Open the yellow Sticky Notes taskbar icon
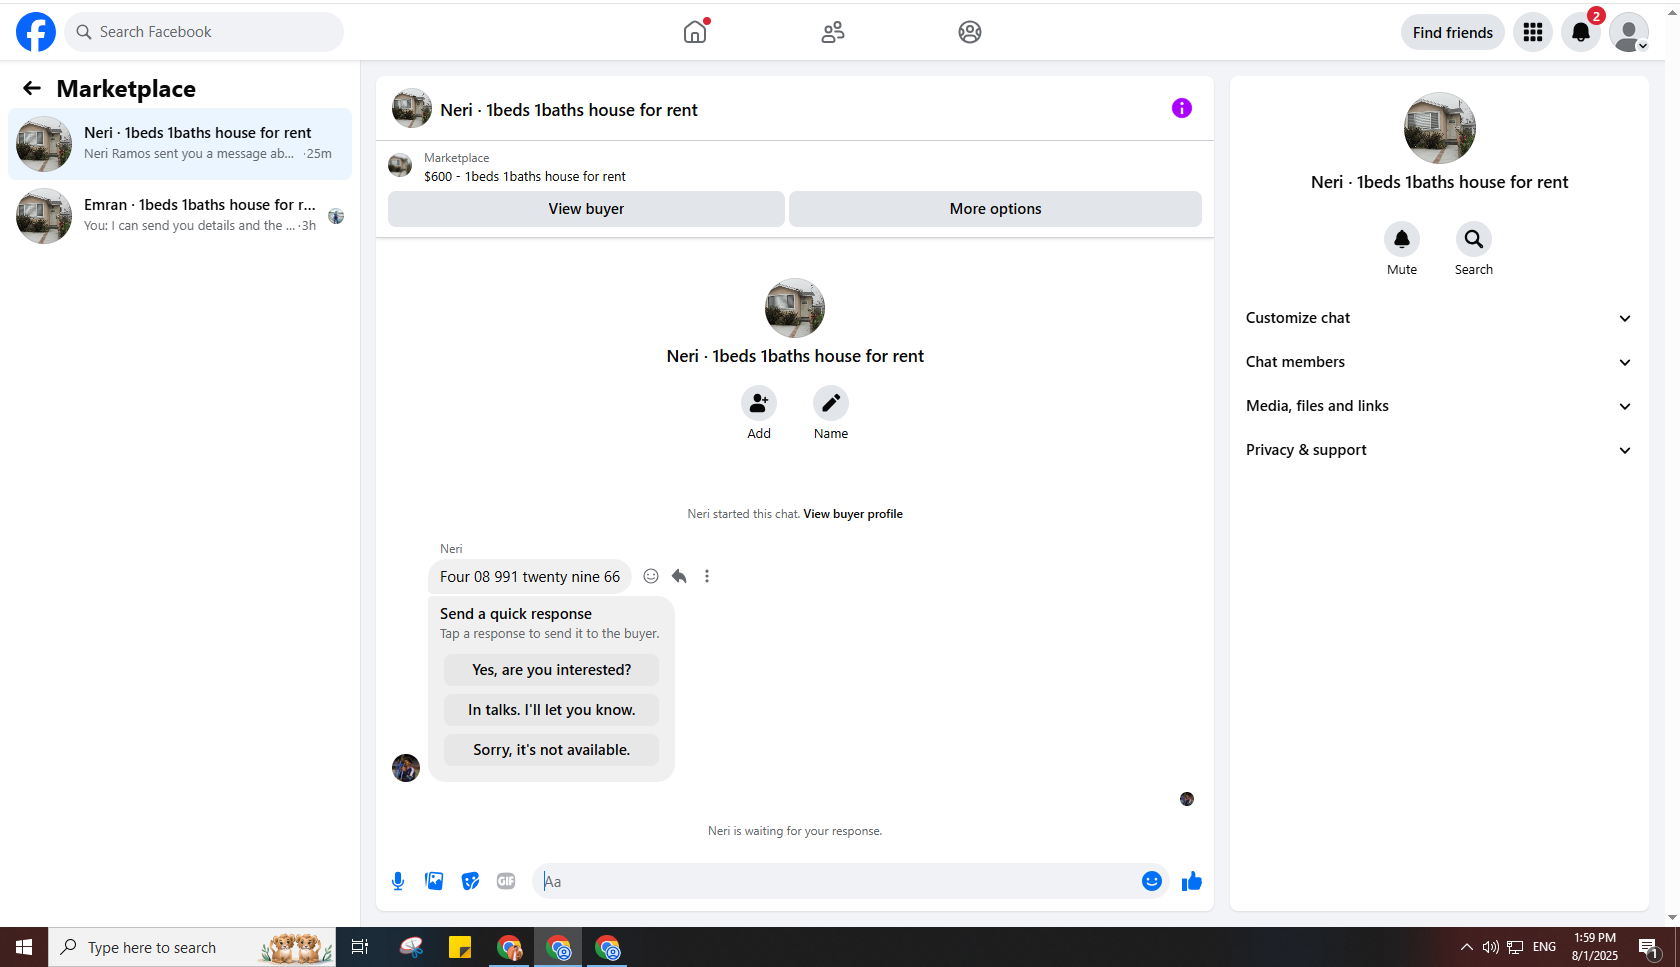Image resolution: width=1680 pixels, height=967 pixels. click(x=460, y=947)
